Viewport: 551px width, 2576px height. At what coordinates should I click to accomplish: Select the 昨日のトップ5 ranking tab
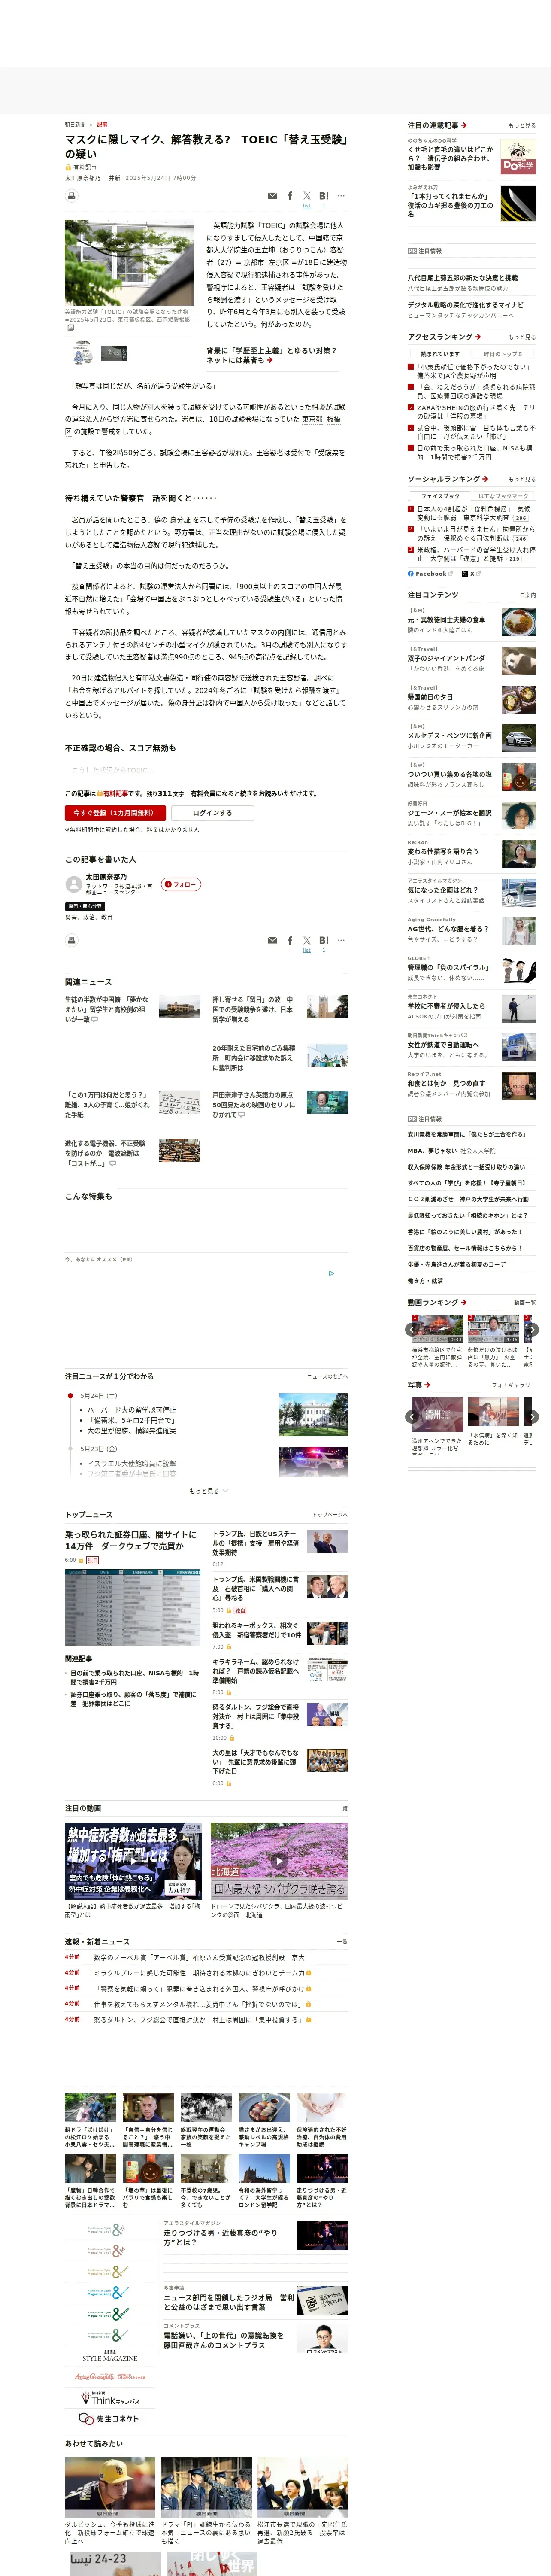[x=503, y=354]
